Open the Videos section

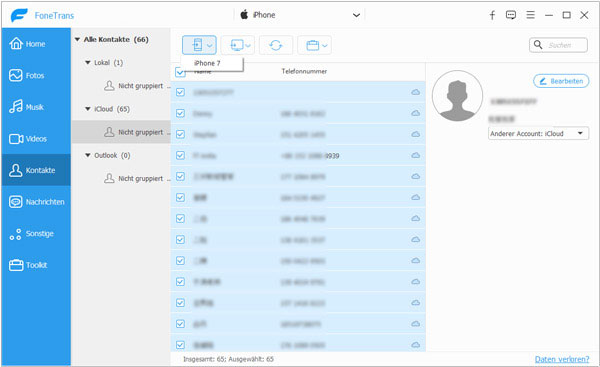coord(36,139)
